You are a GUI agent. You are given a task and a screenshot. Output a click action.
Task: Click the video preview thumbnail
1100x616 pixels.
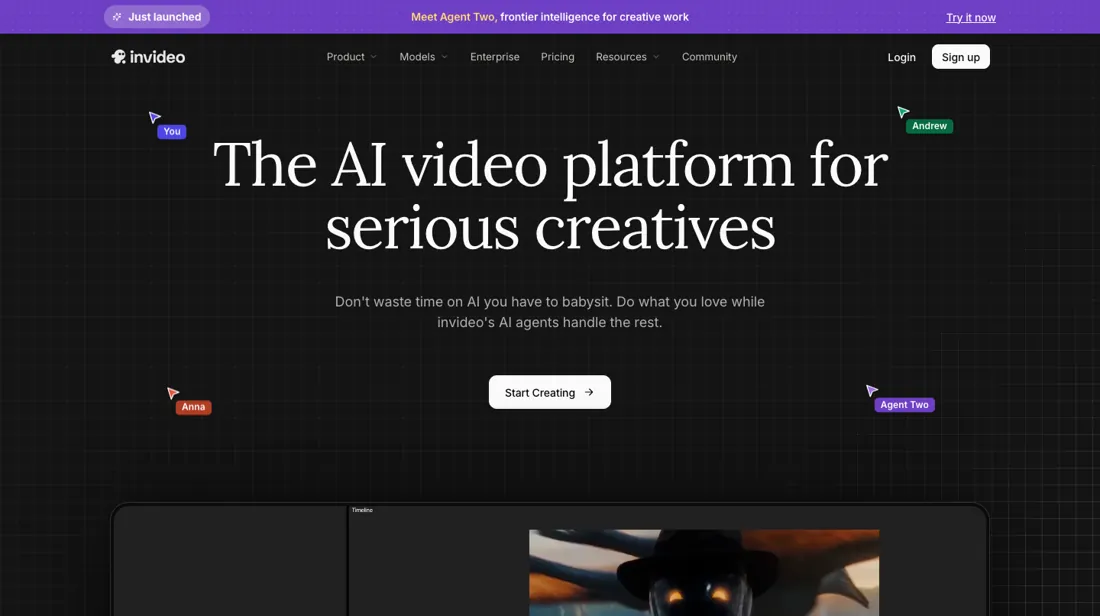point(704,573)
